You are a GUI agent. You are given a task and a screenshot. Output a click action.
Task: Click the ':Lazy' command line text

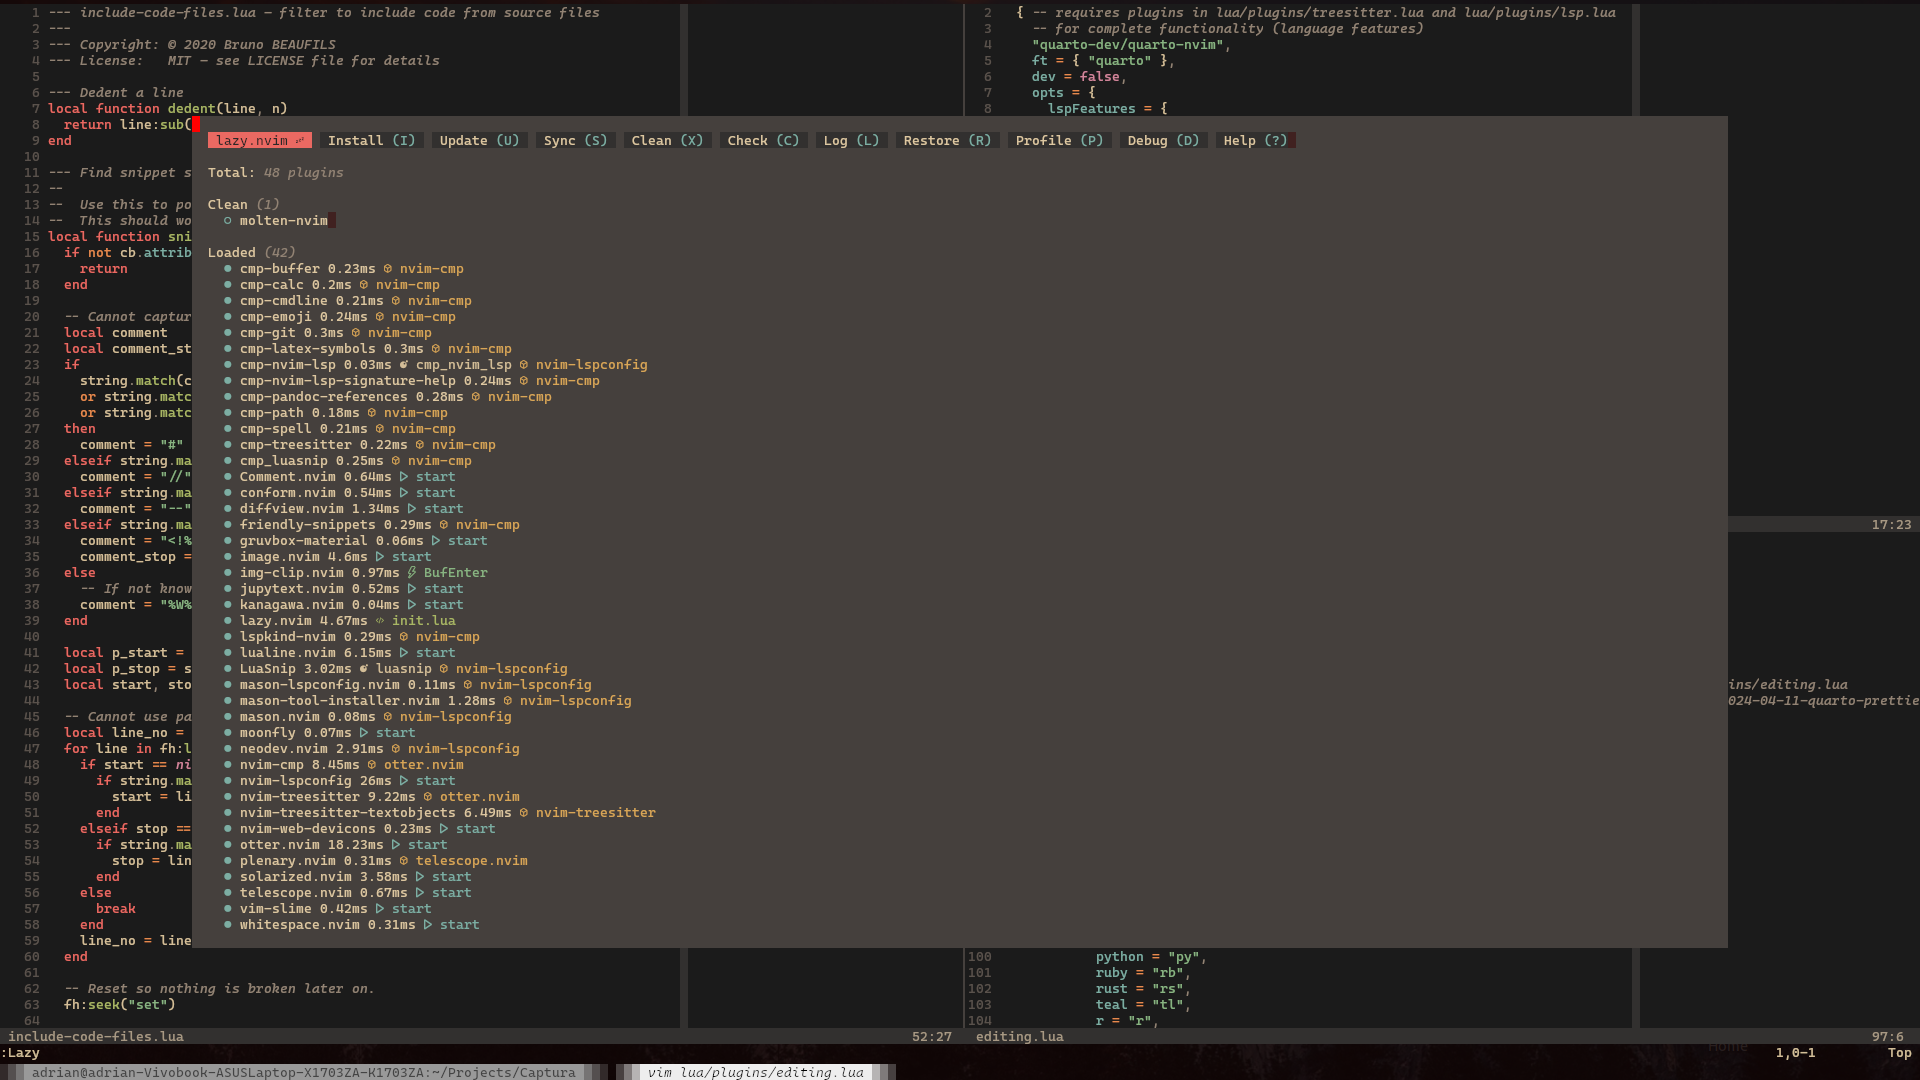click(20, 1053)
